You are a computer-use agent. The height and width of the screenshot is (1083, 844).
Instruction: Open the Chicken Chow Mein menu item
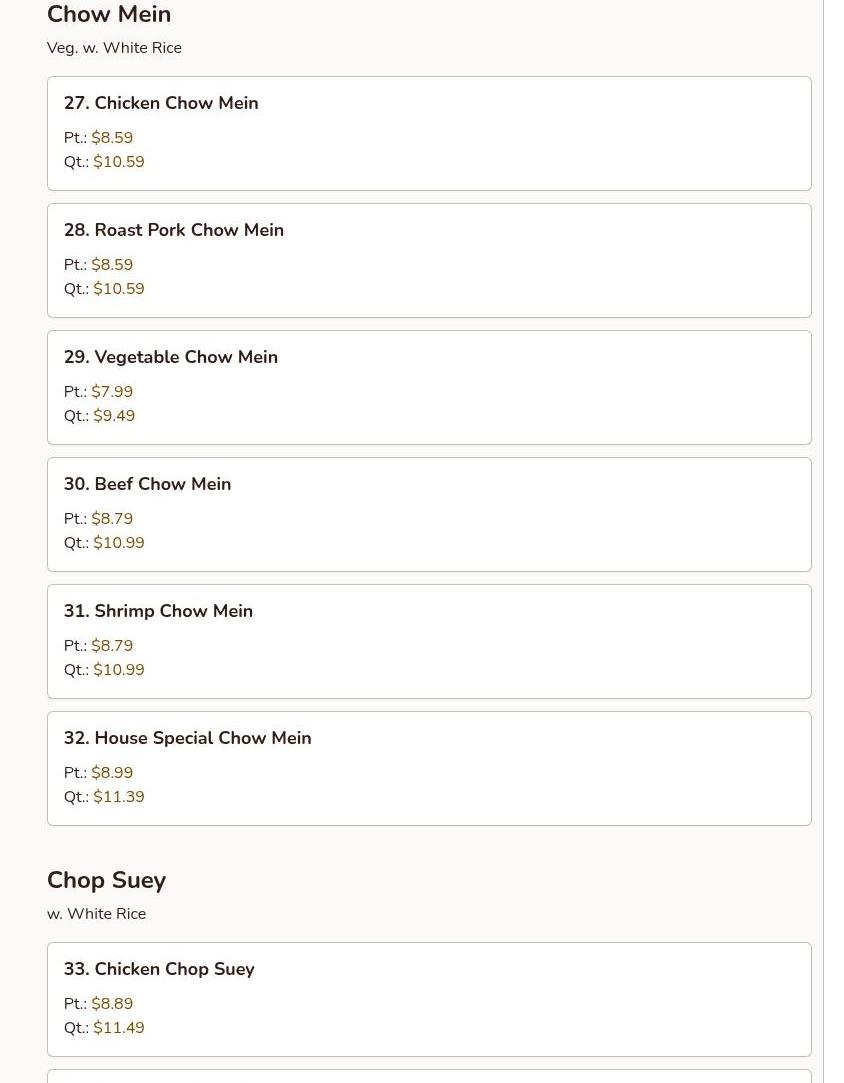161,103
